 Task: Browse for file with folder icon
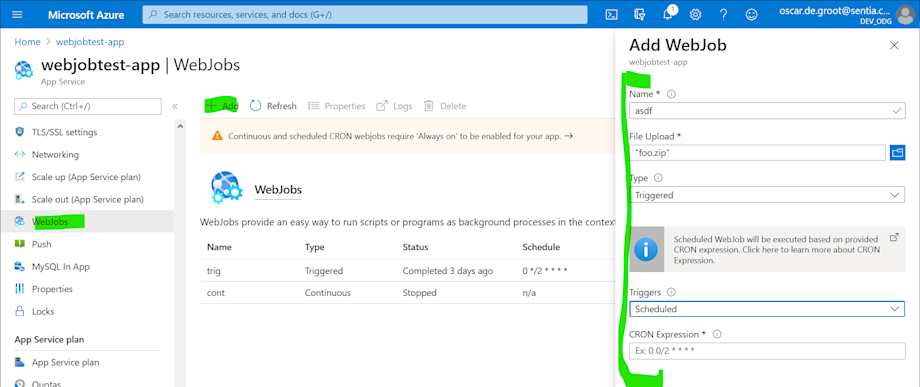(x=897, y=153)
